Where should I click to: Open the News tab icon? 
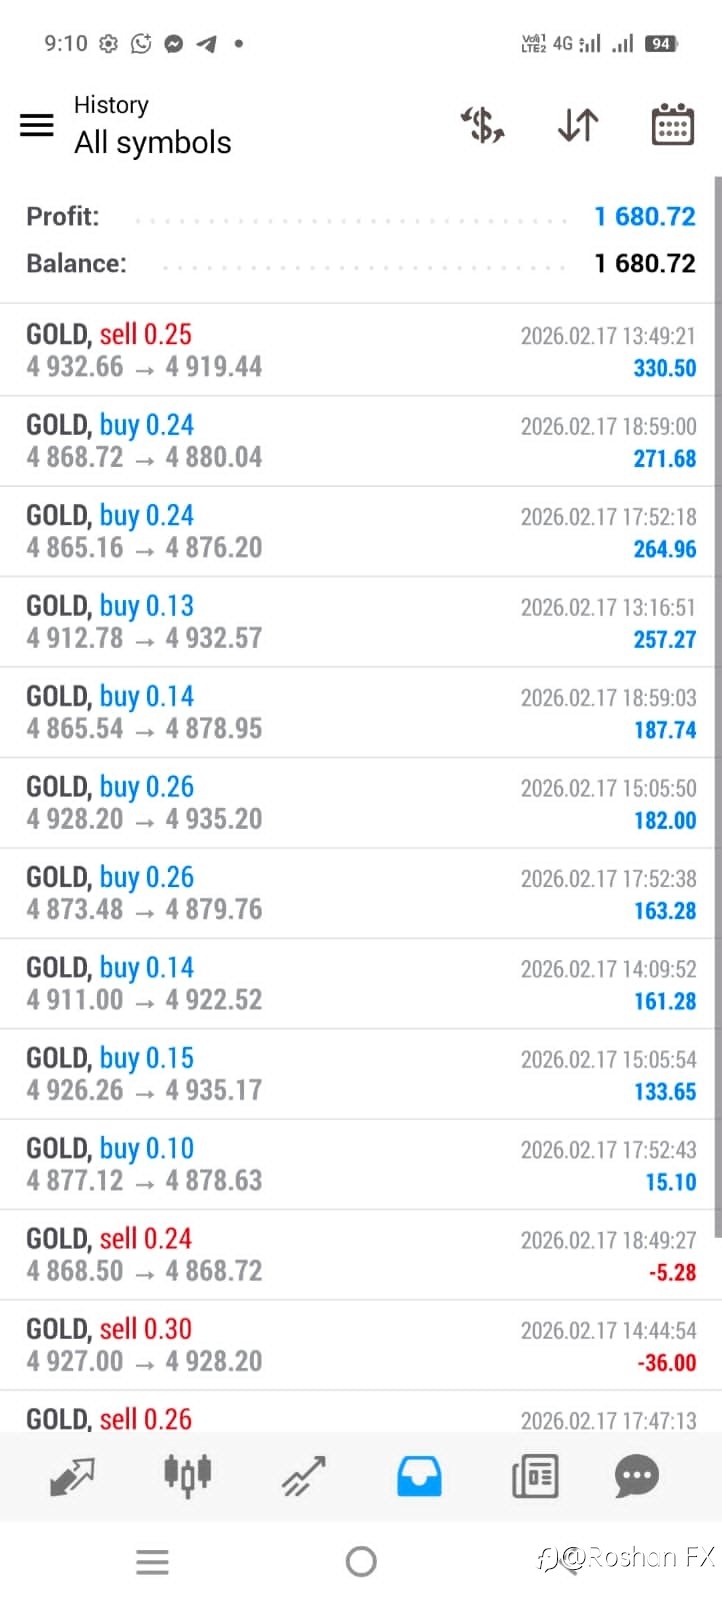(x=534, y=1476)
